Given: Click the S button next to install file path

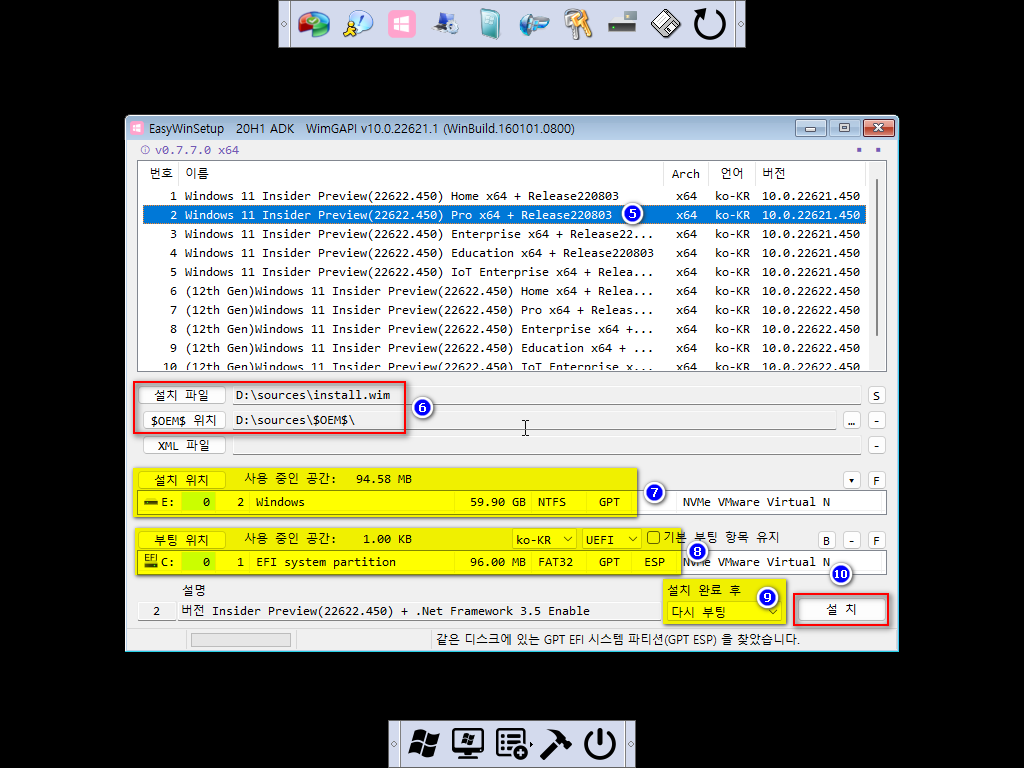Looking at the screenshot, I should [876, 396].
